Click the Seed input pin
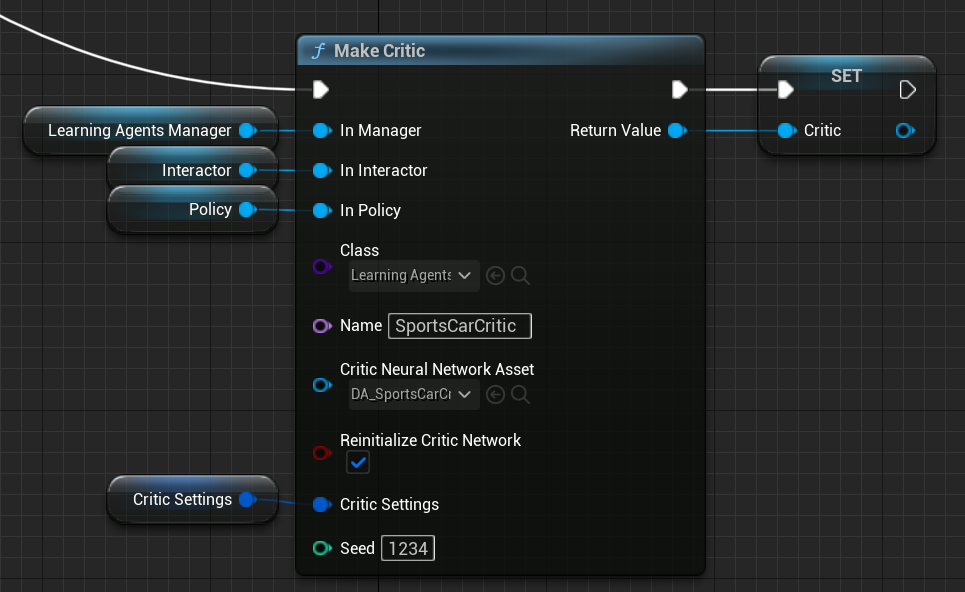 322,548
